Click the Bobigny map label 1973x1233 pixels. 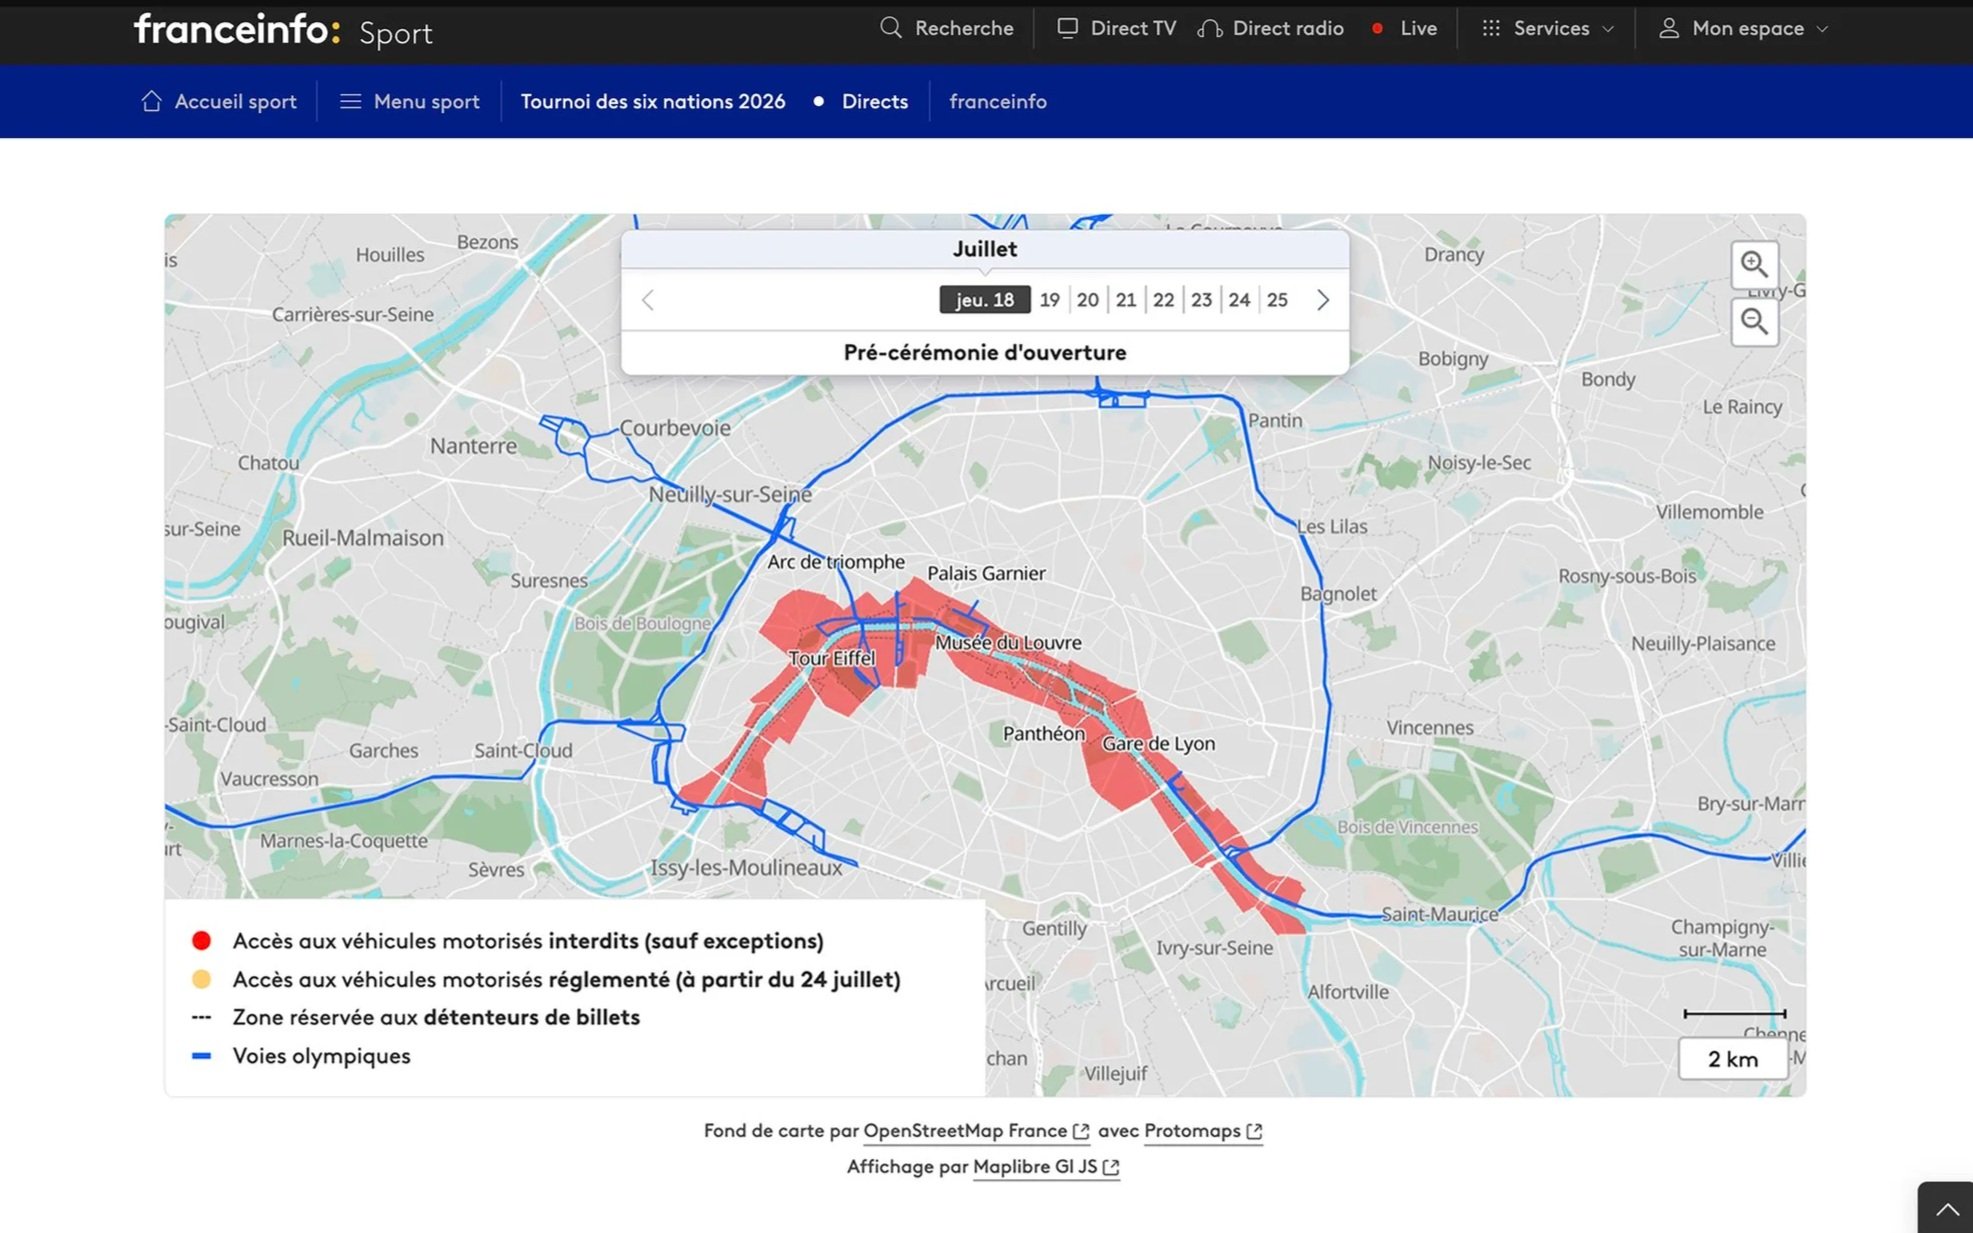(x=1453, y=359)
